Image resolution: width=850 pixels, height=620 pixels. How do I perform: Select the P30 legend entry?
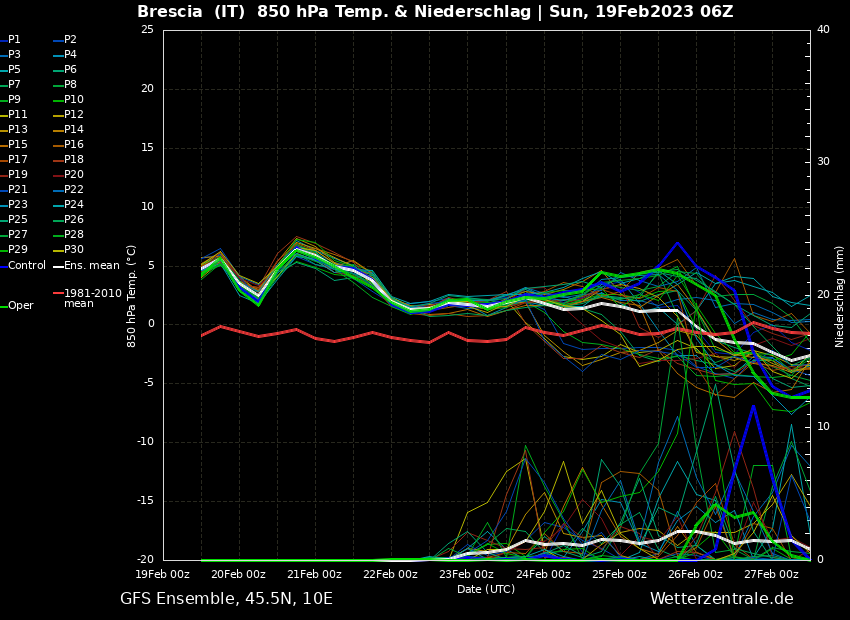click(x=74, y=249)
